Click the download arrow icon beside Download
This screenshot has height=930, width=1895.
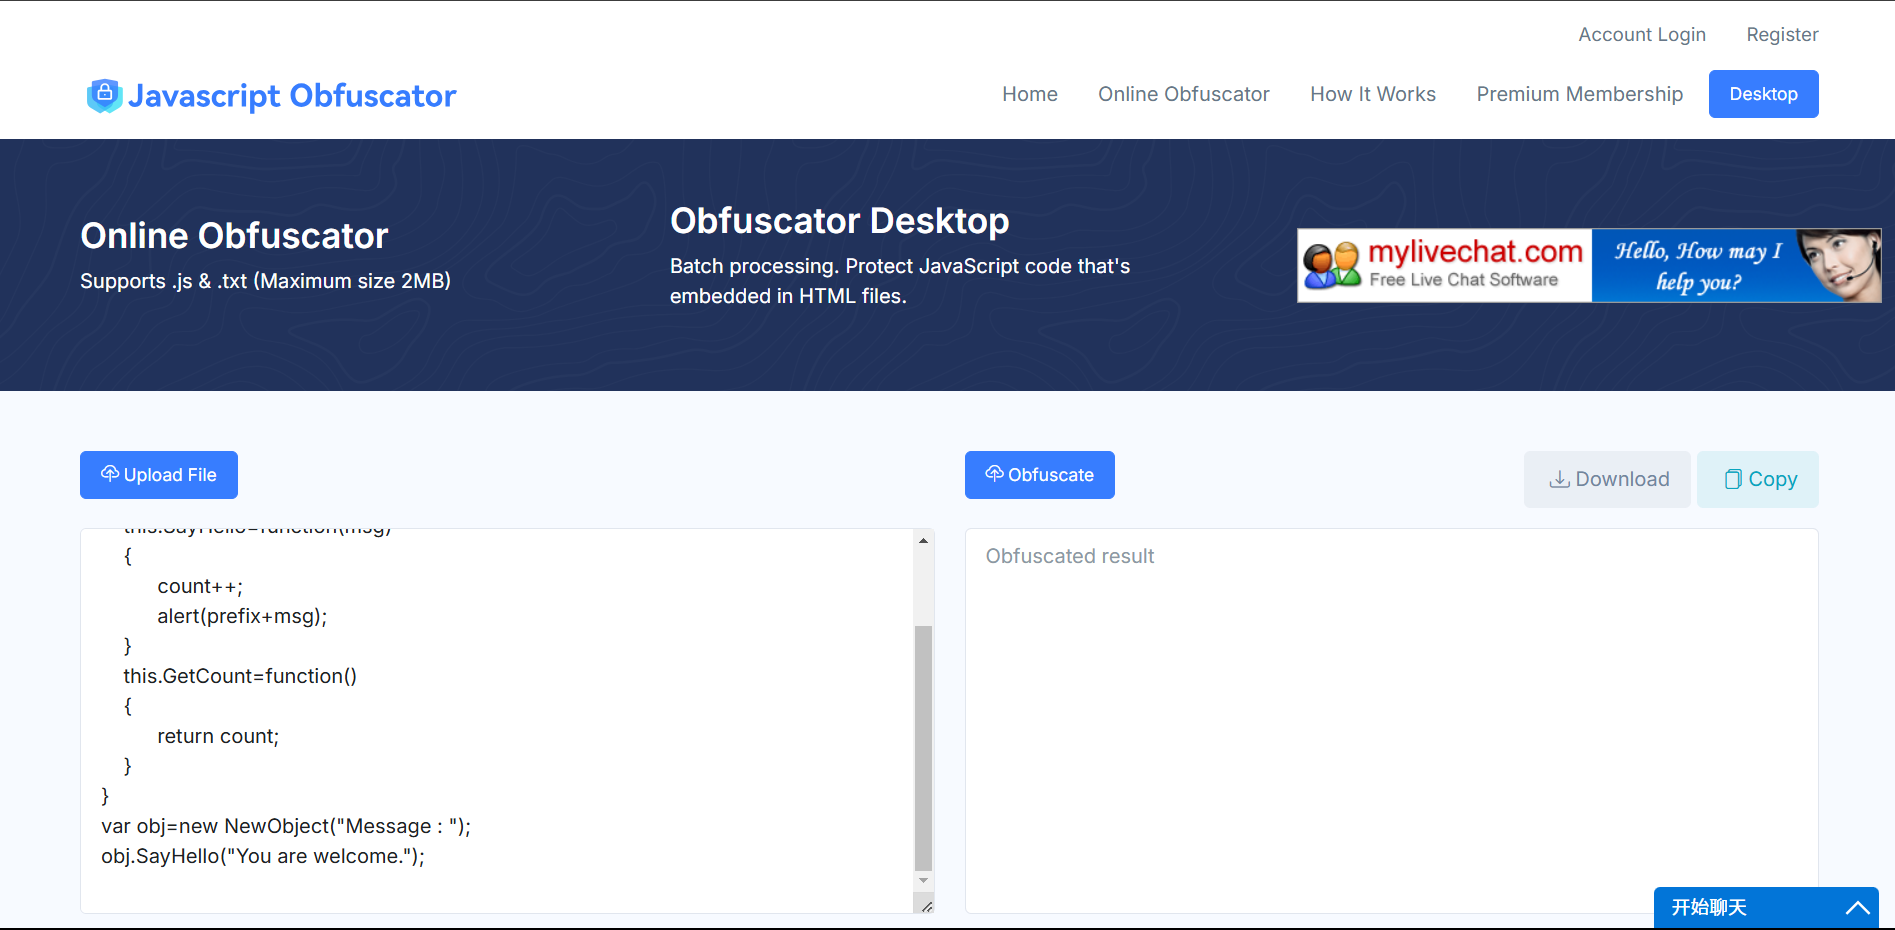point(1558,479)
